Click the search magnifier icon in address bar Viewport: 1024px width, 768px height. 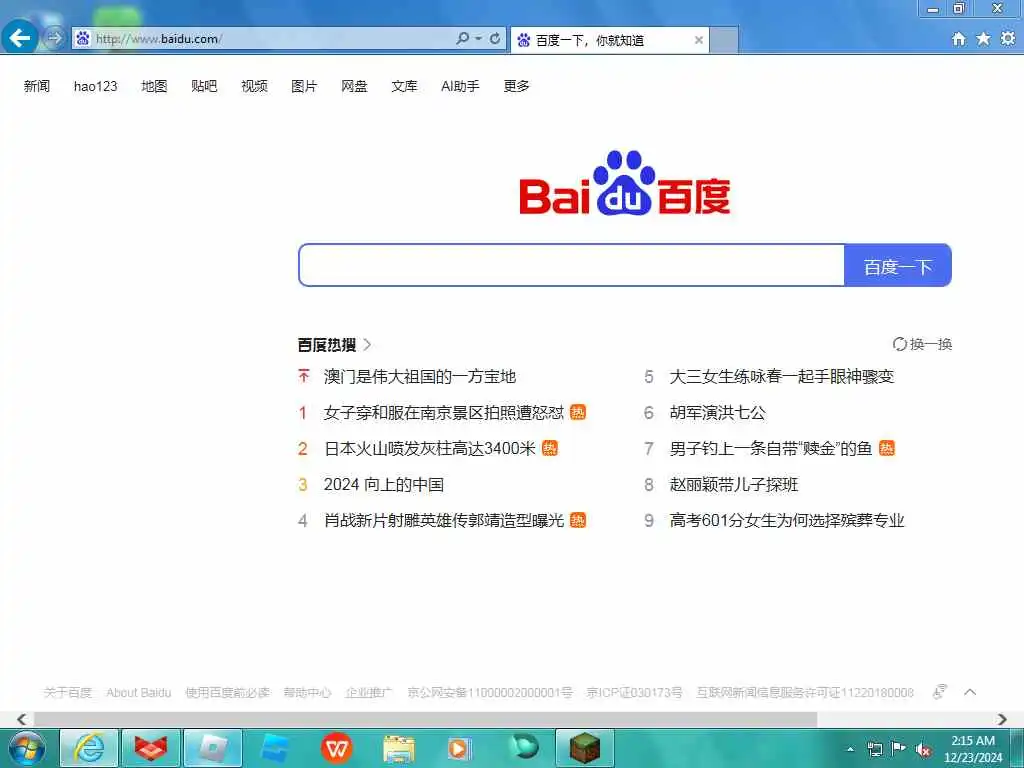[x=462, y=39]
